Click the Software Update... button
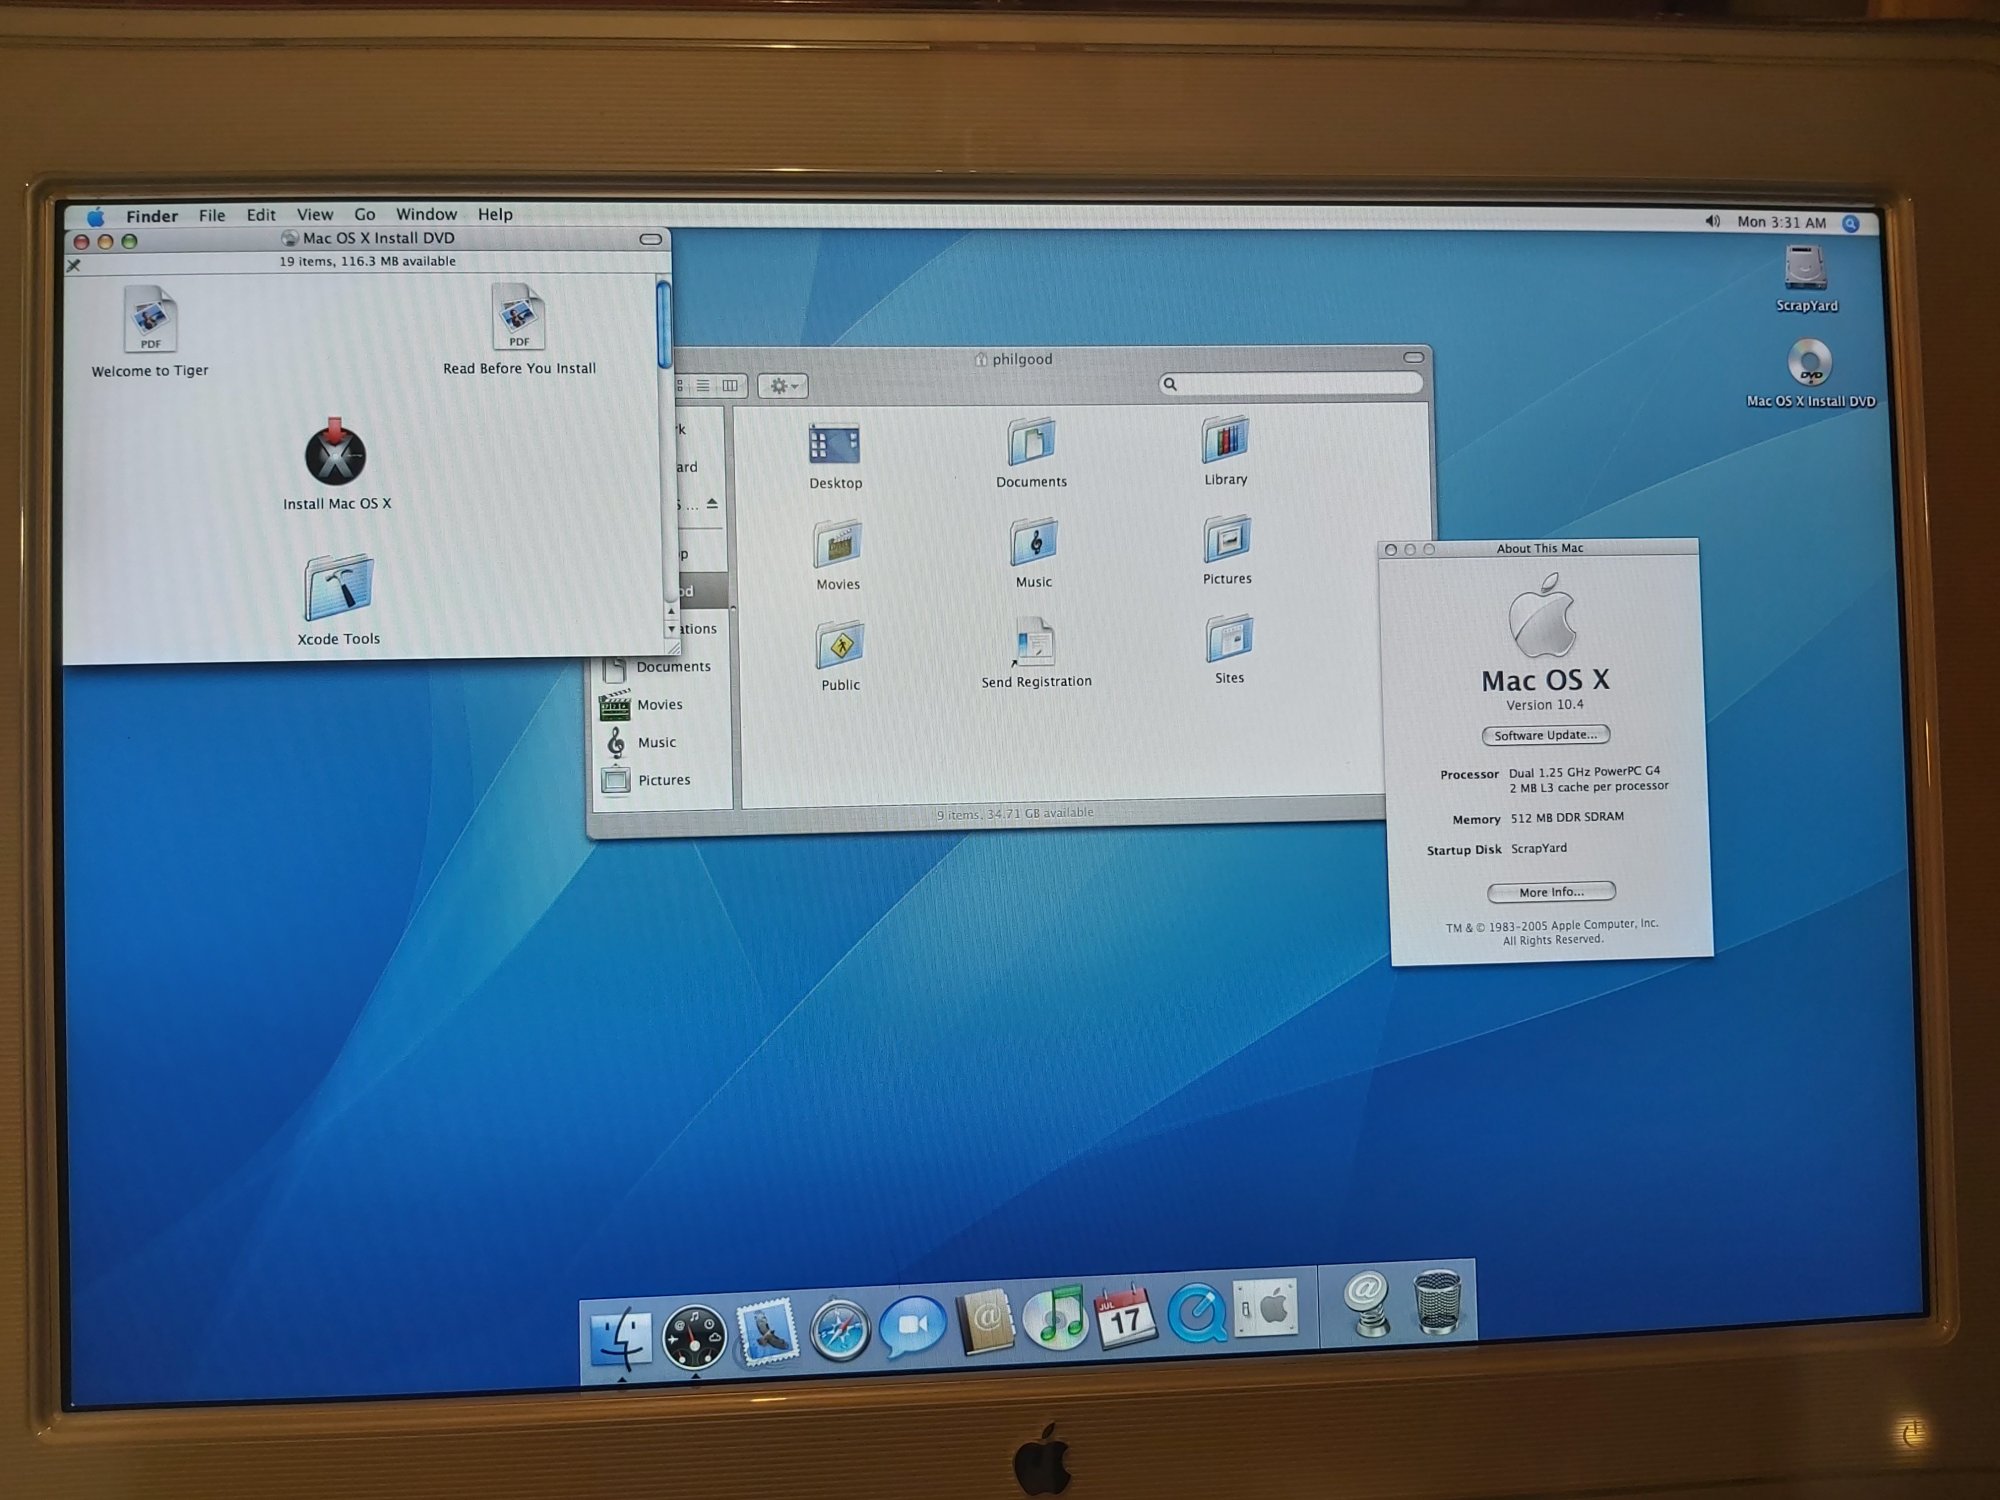The height and width of the screenshot is (1500, 2000). coord(1545,735)
